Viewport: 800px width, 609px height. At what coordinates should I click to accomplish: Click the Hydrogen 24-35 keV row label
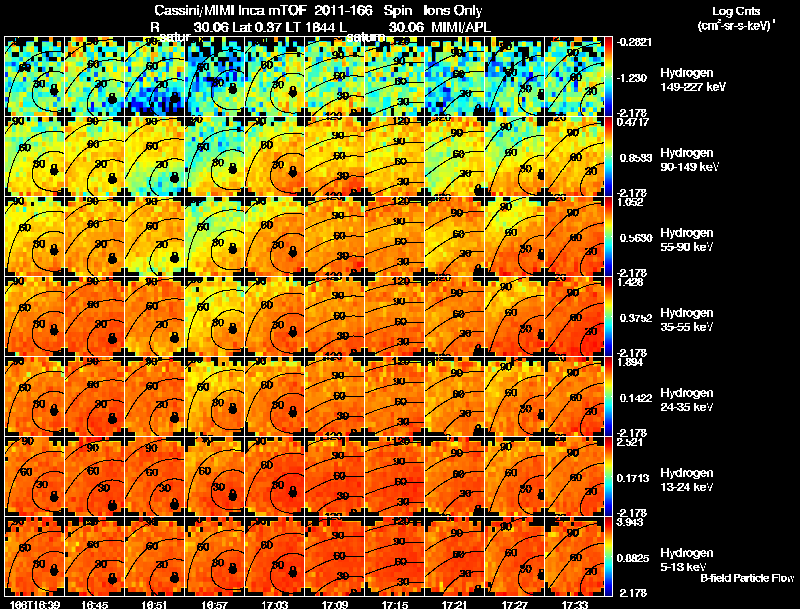point(687,400)
